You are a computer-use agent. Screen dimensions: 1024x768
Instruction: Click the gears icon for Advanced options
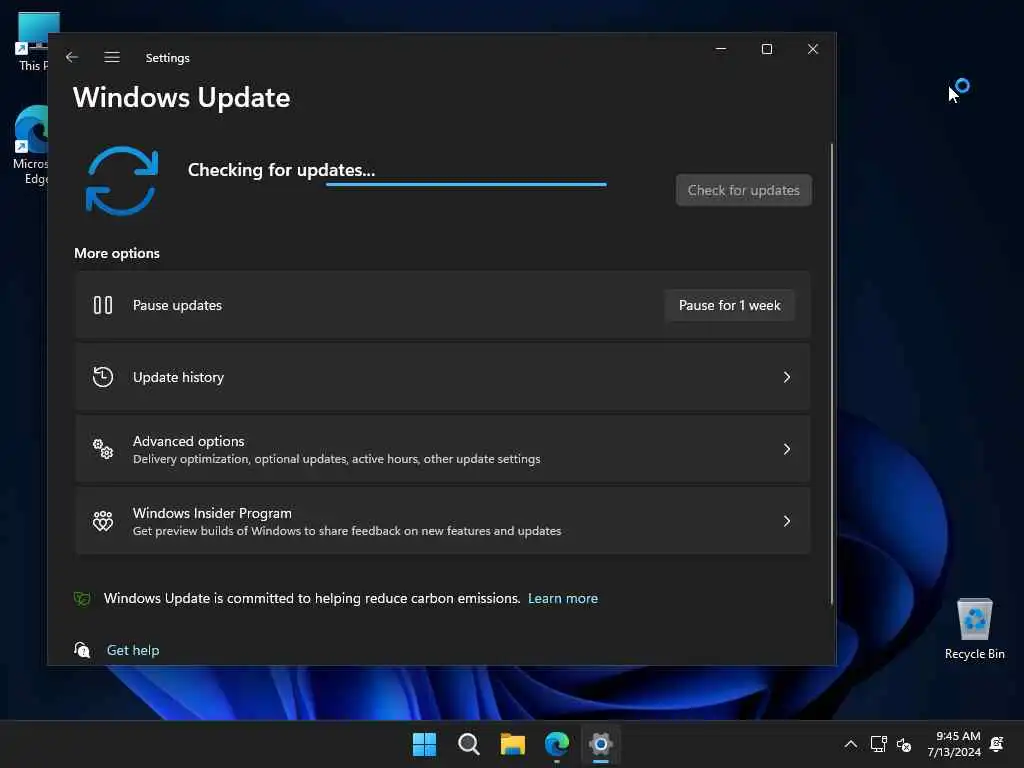click(103, 449)
